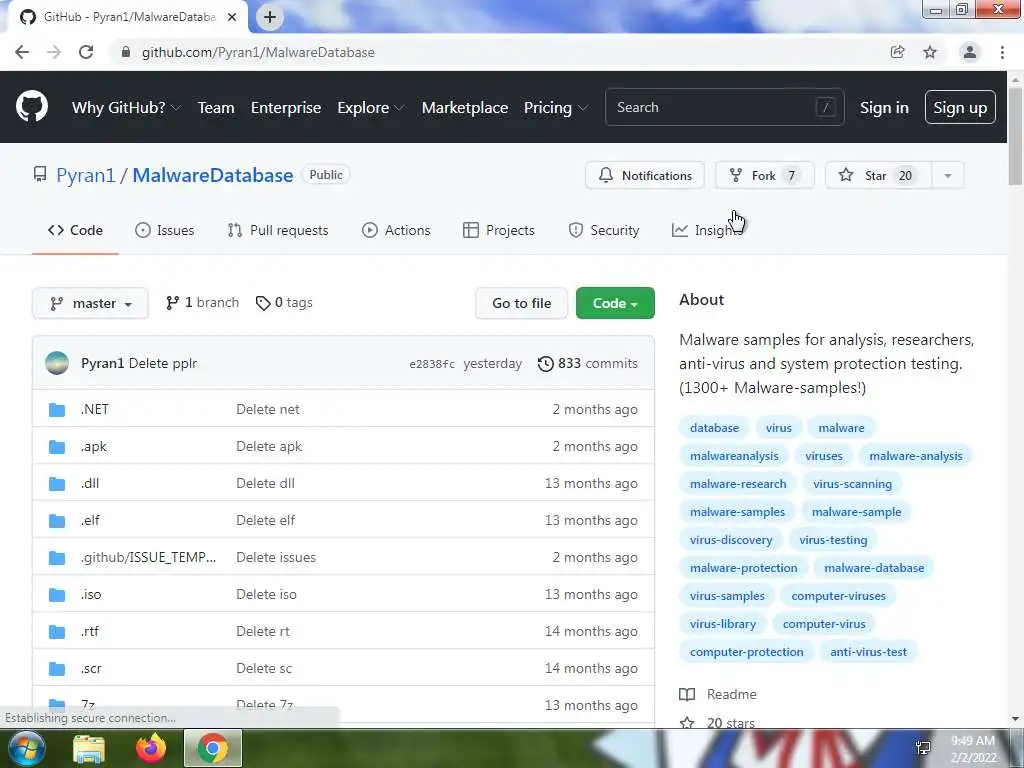Click the Sign in link
The width and height of the screenshot is (1024, 768).
[884, 107]
